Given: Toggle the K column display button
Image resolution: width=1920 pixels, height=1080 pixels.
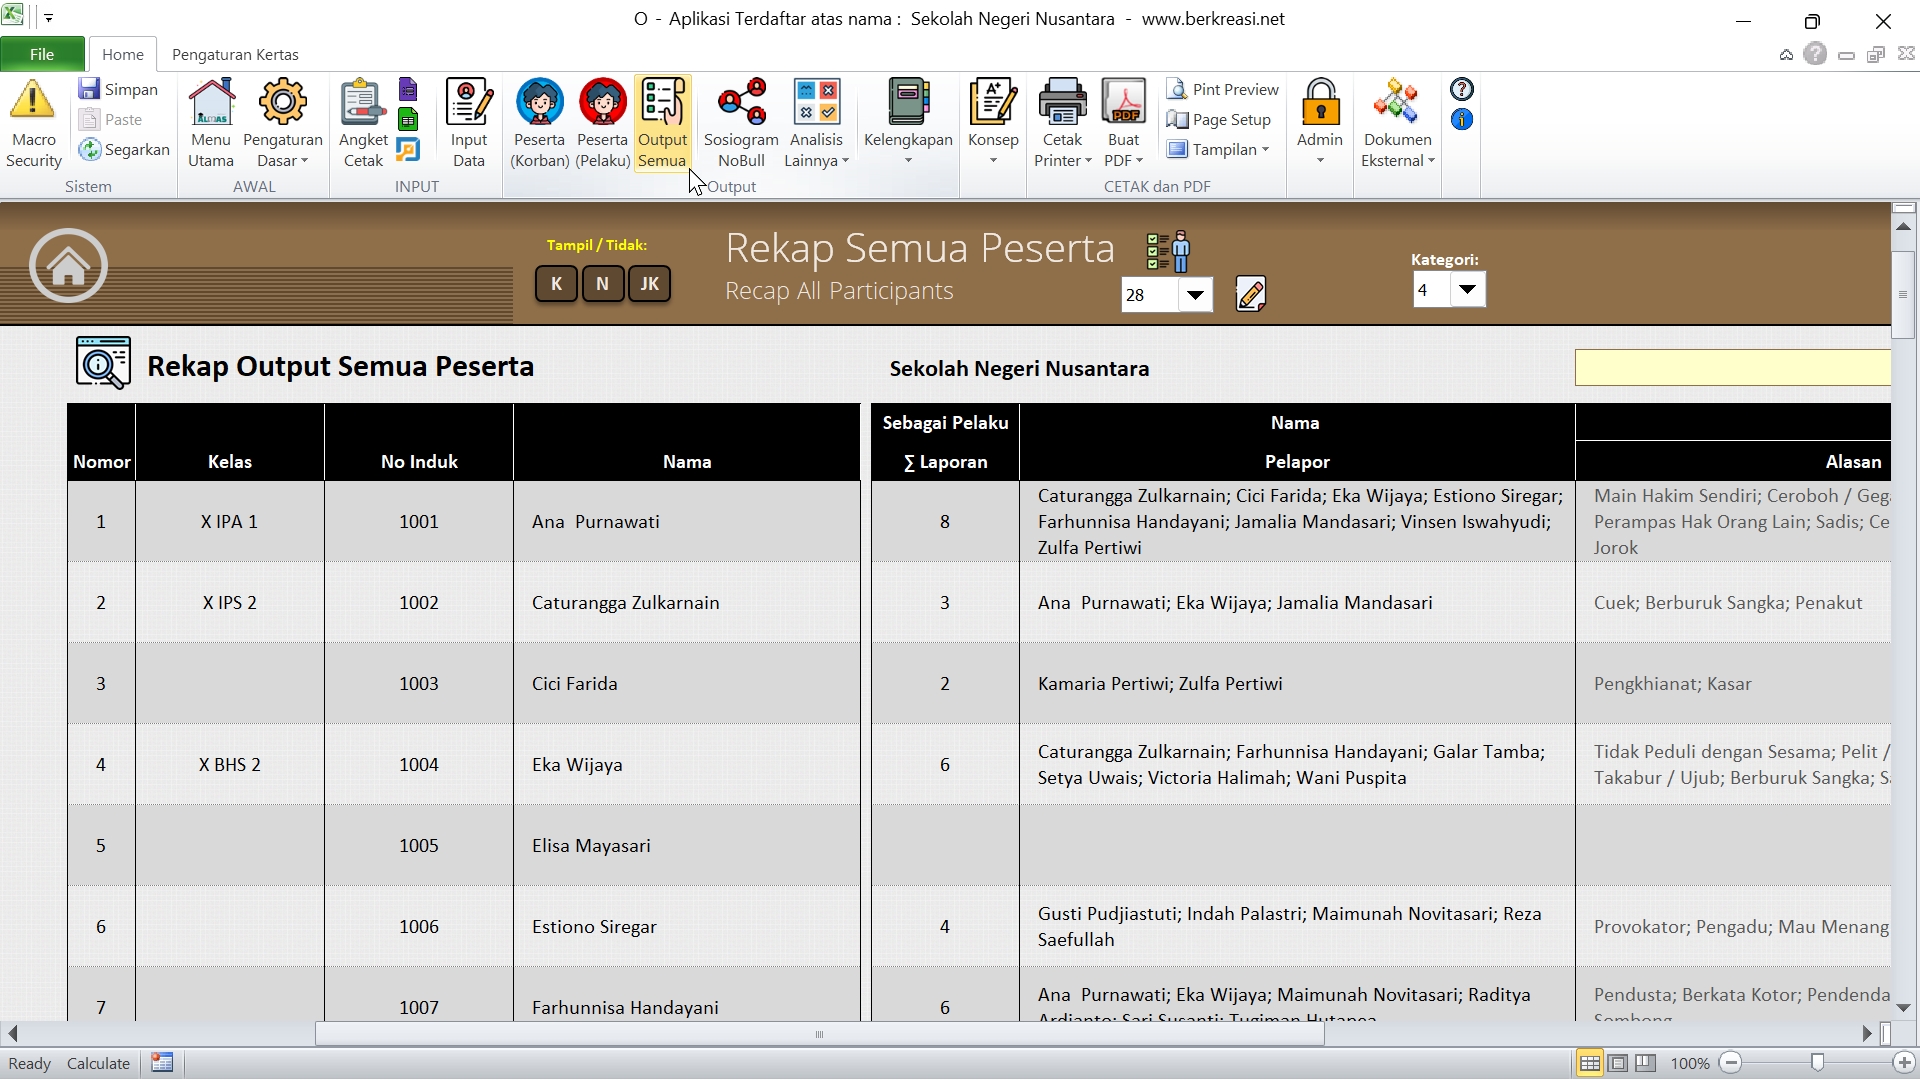Looking at the screenshot, I should tap(556, 284).
